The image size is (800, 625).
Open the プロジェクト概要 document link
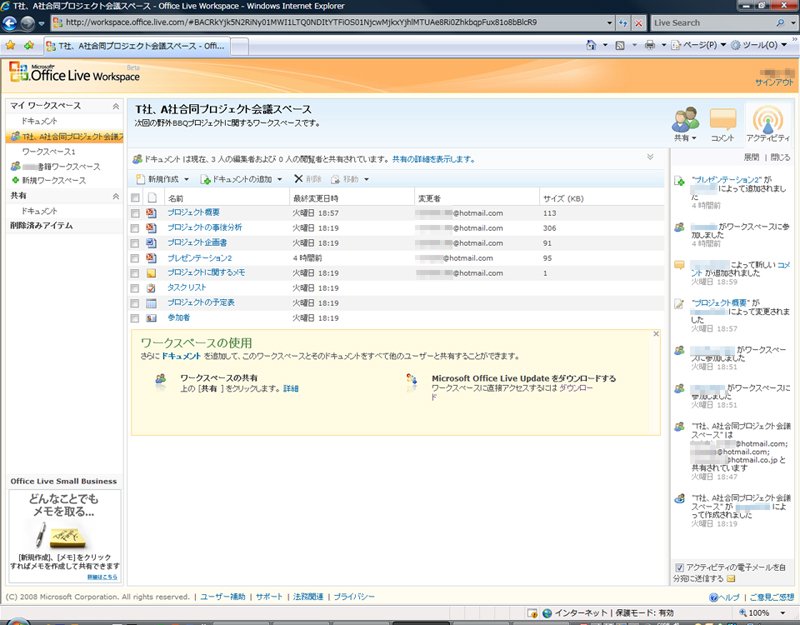click(x=194, y=213)
